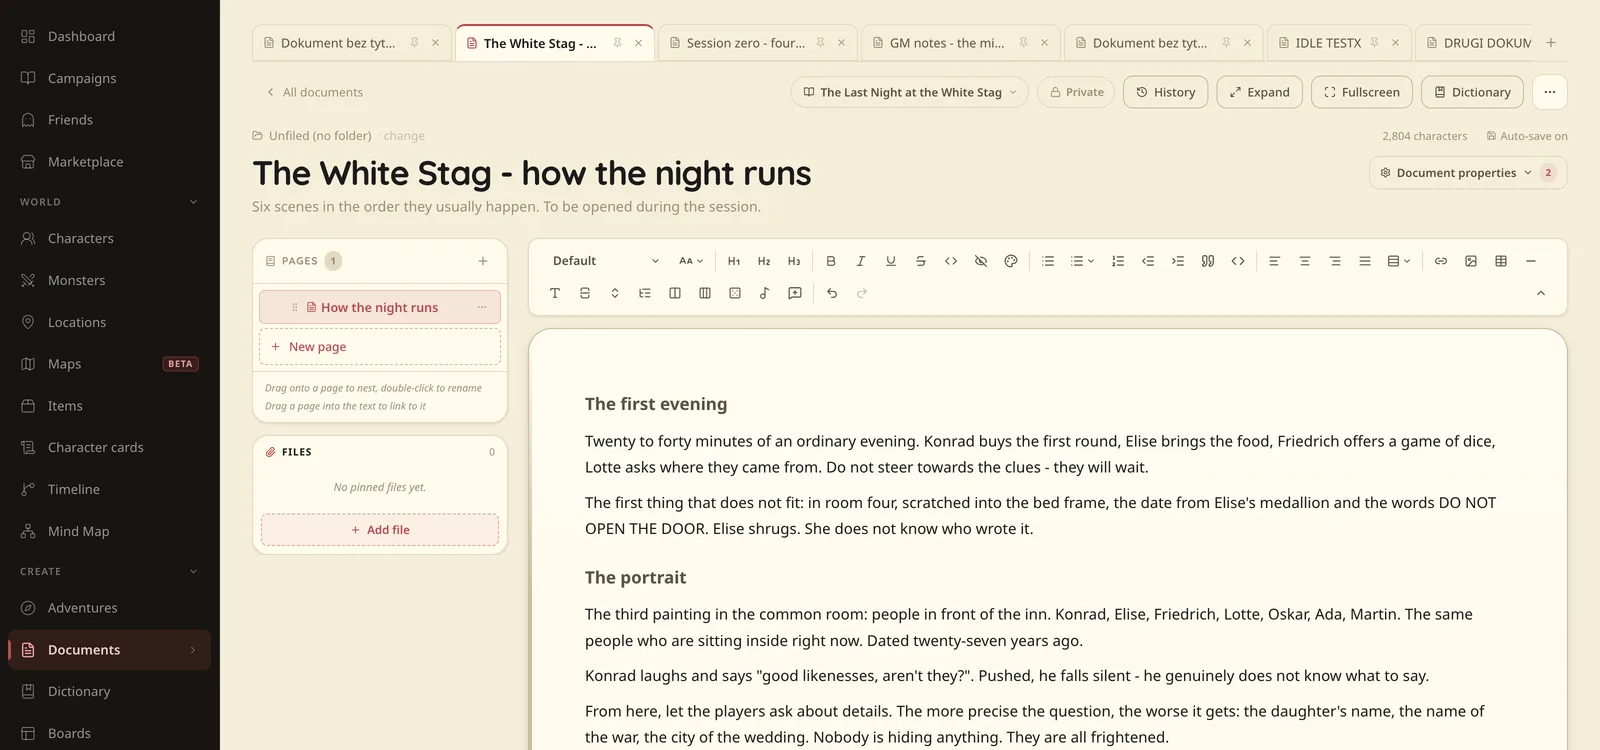Center align the text
1600x750 pixels.
[1305, 261]
